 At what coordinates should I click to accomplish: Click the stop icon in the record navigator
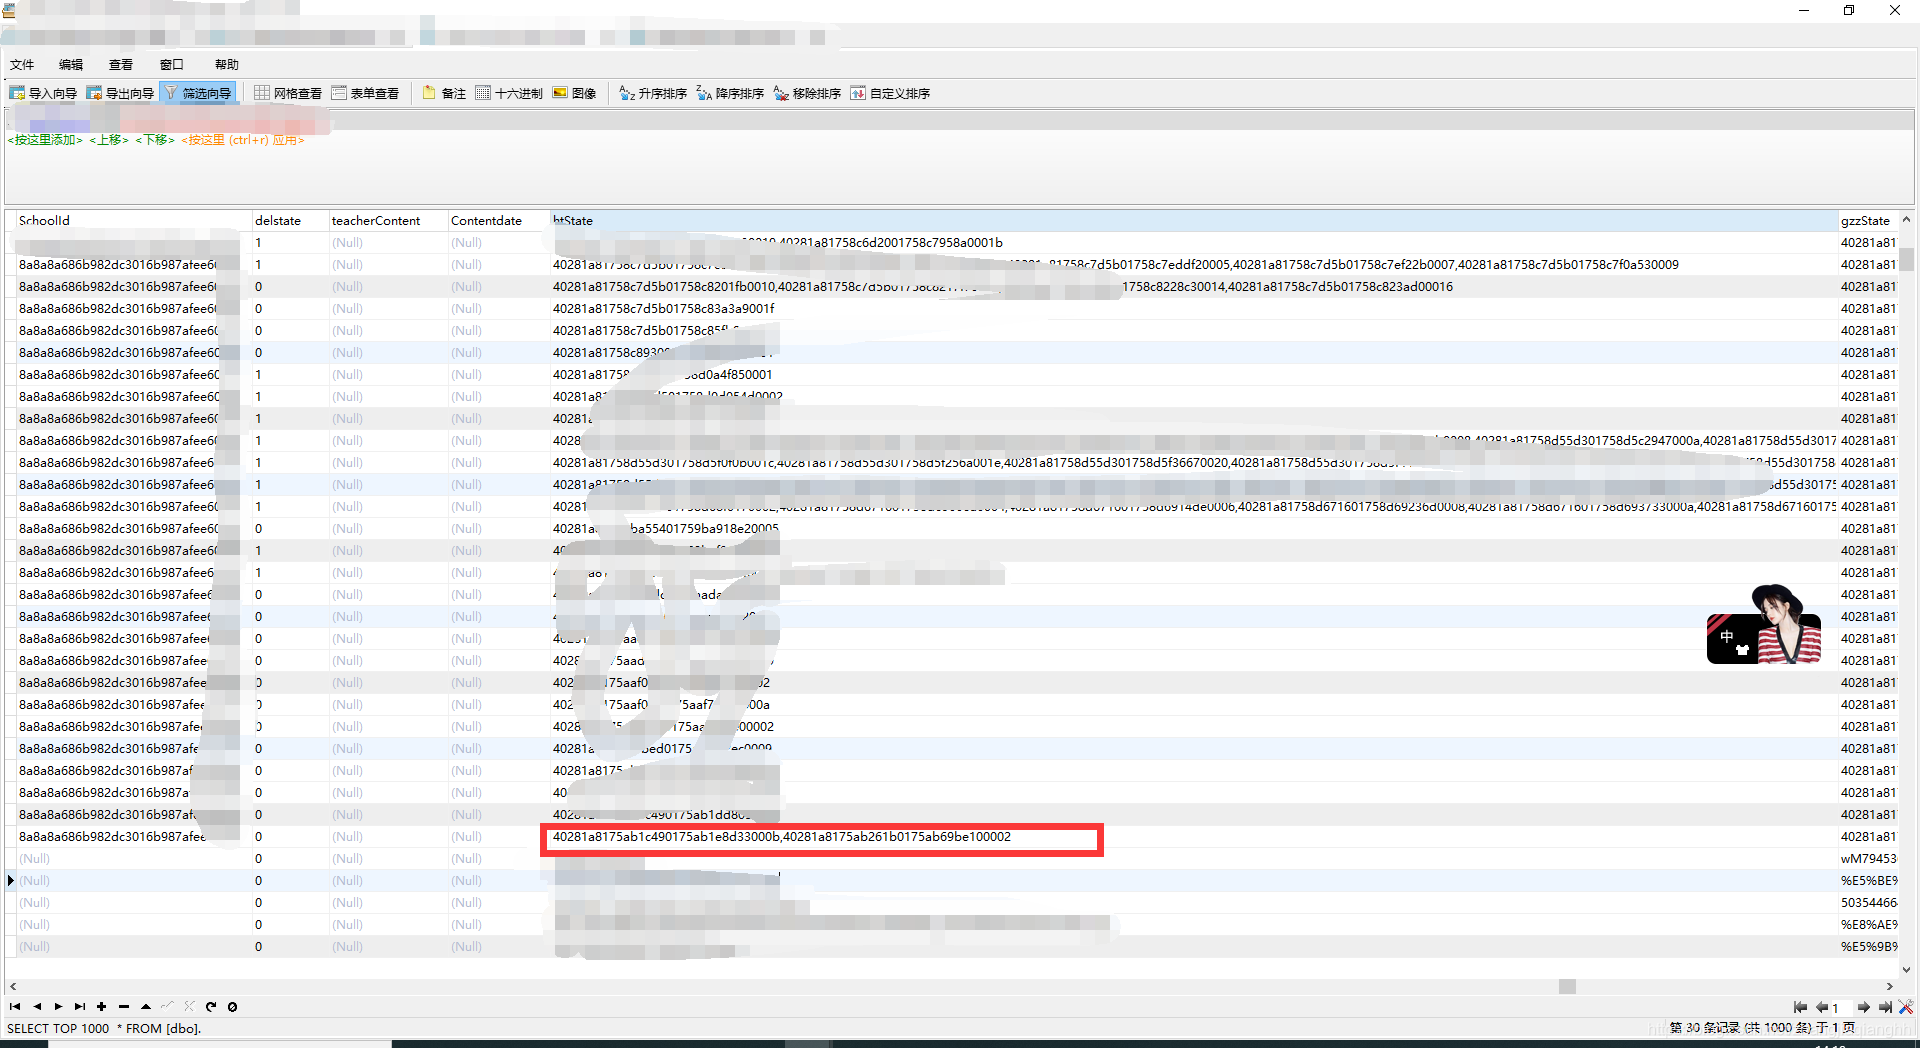pyautogui.click(x=232, y=1007)
